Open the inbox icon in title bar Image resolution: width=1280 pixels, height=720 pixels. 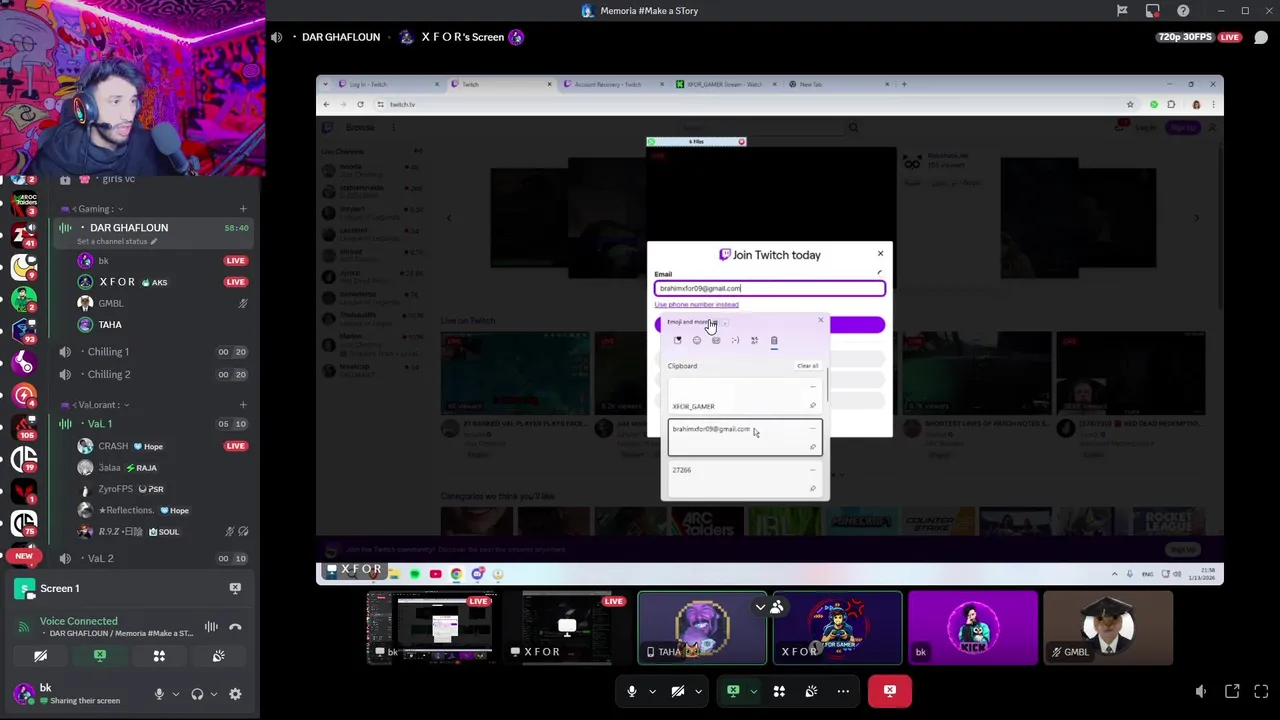[x=1152, y=11]
